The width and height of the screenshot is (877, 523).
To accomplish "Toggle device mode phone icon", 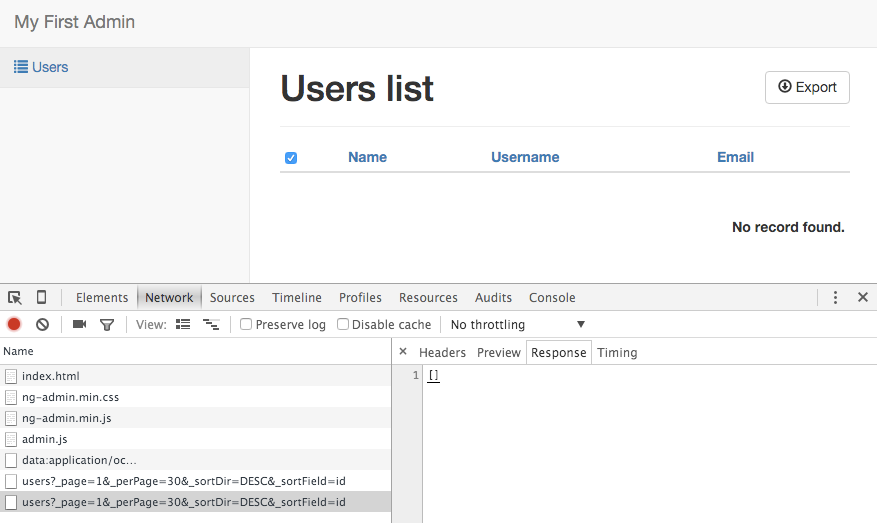I will [x=41, y=297].
